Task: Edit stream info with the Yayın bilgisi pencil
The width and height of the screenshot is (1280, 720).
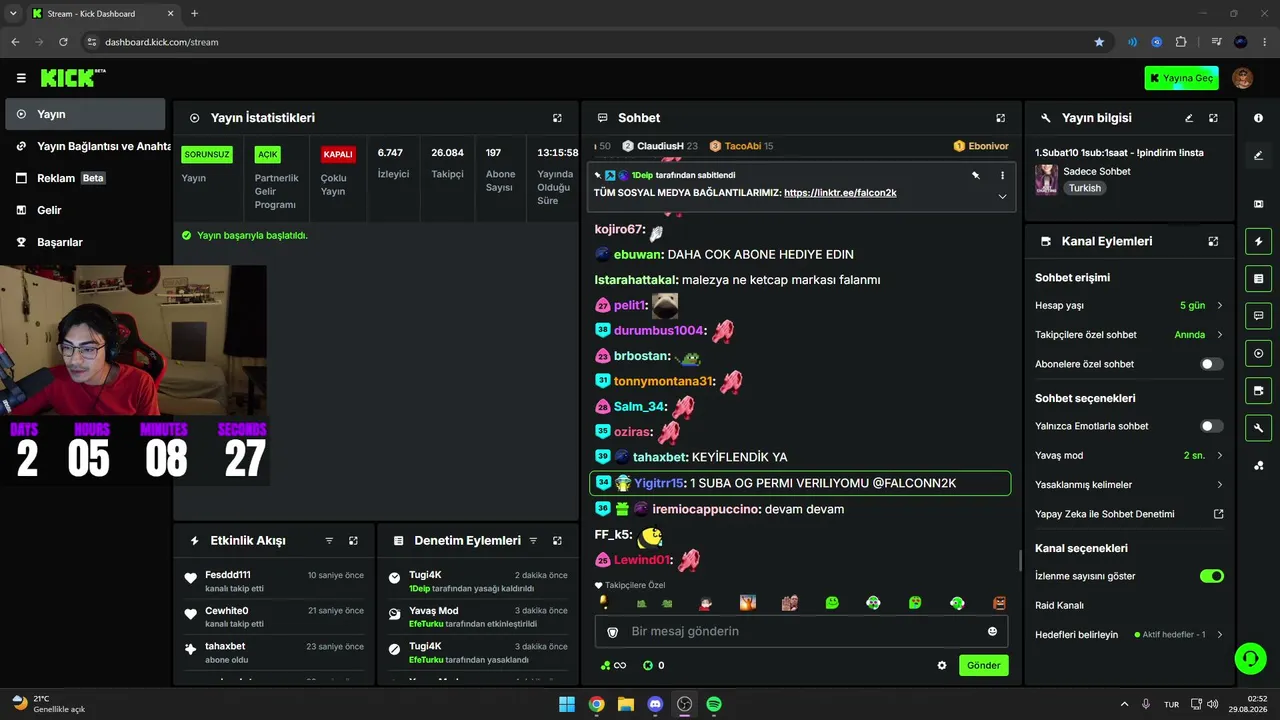Action: click(1189, 118)
